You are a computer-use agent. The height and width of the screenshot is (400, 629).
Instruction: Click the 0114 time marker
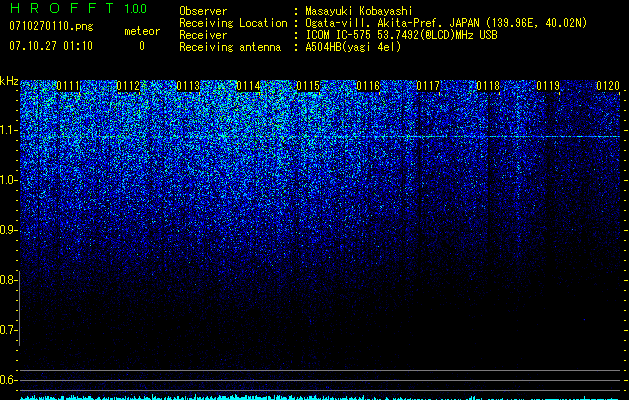(x=248, y=86)
